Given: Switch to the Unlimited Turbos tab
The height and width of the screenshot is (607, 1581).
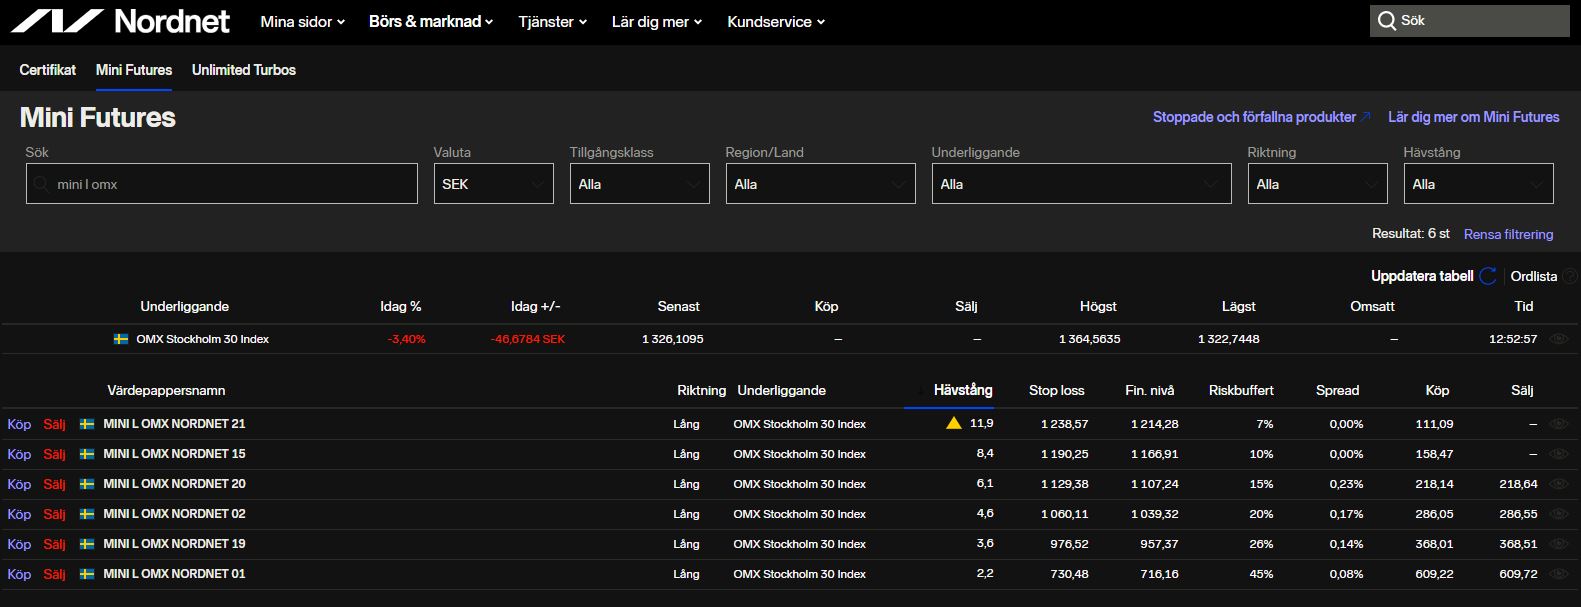Looking at the screenshot, I should (x=243, y=70).
